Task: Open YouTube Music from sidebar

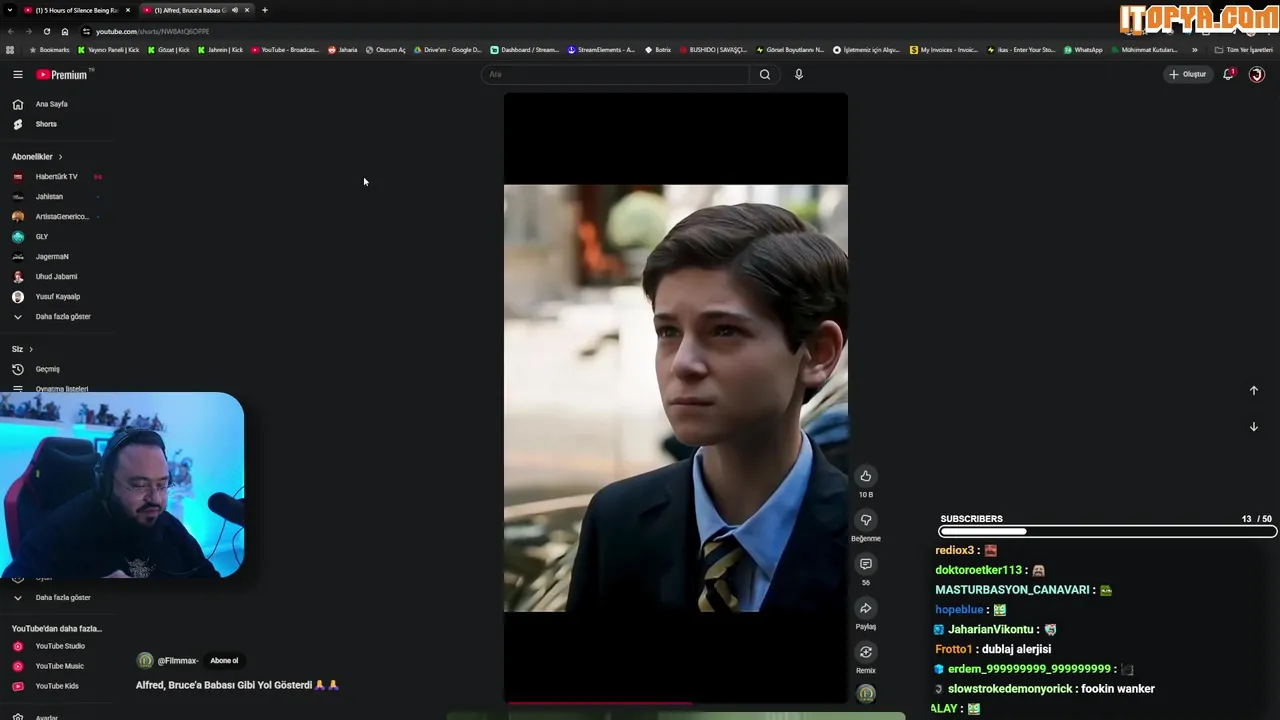Action: [x=59, y=666]
